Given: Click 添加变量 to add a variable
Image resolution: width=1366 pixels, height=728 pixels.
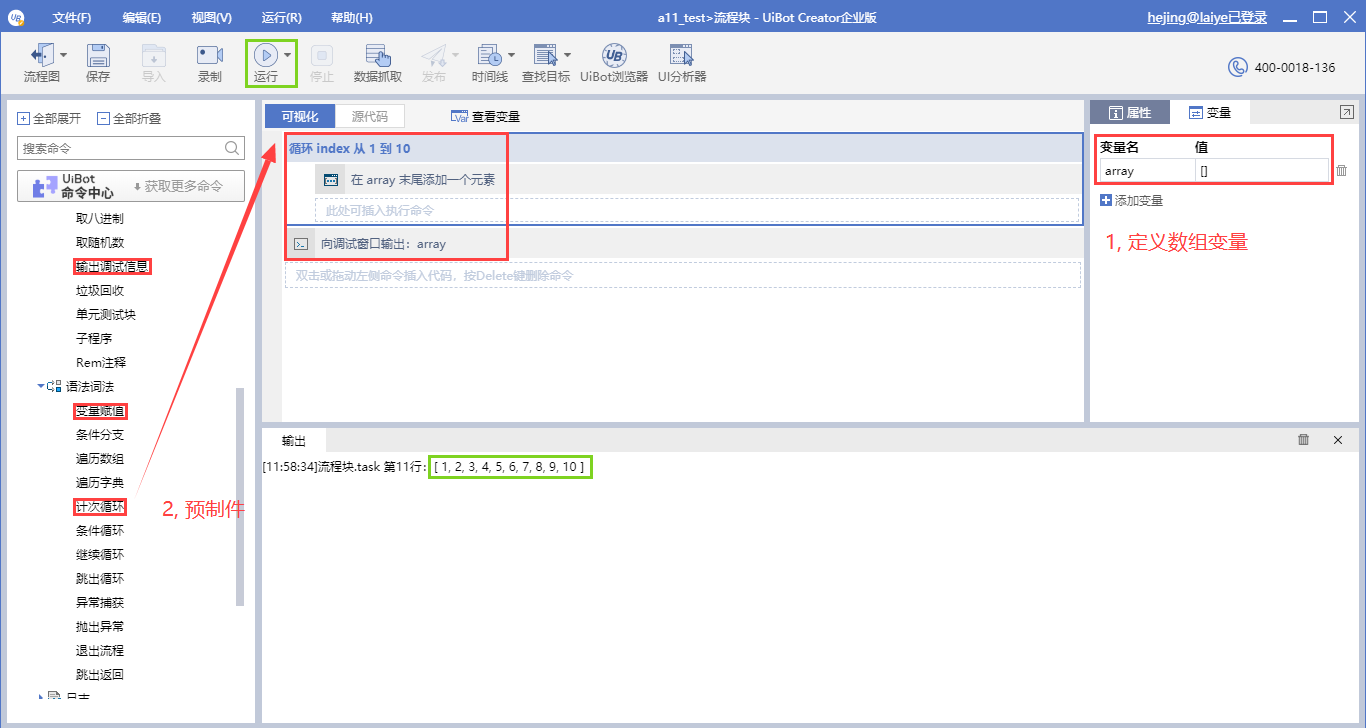Looking at the screenshot, I should 1132,201.
